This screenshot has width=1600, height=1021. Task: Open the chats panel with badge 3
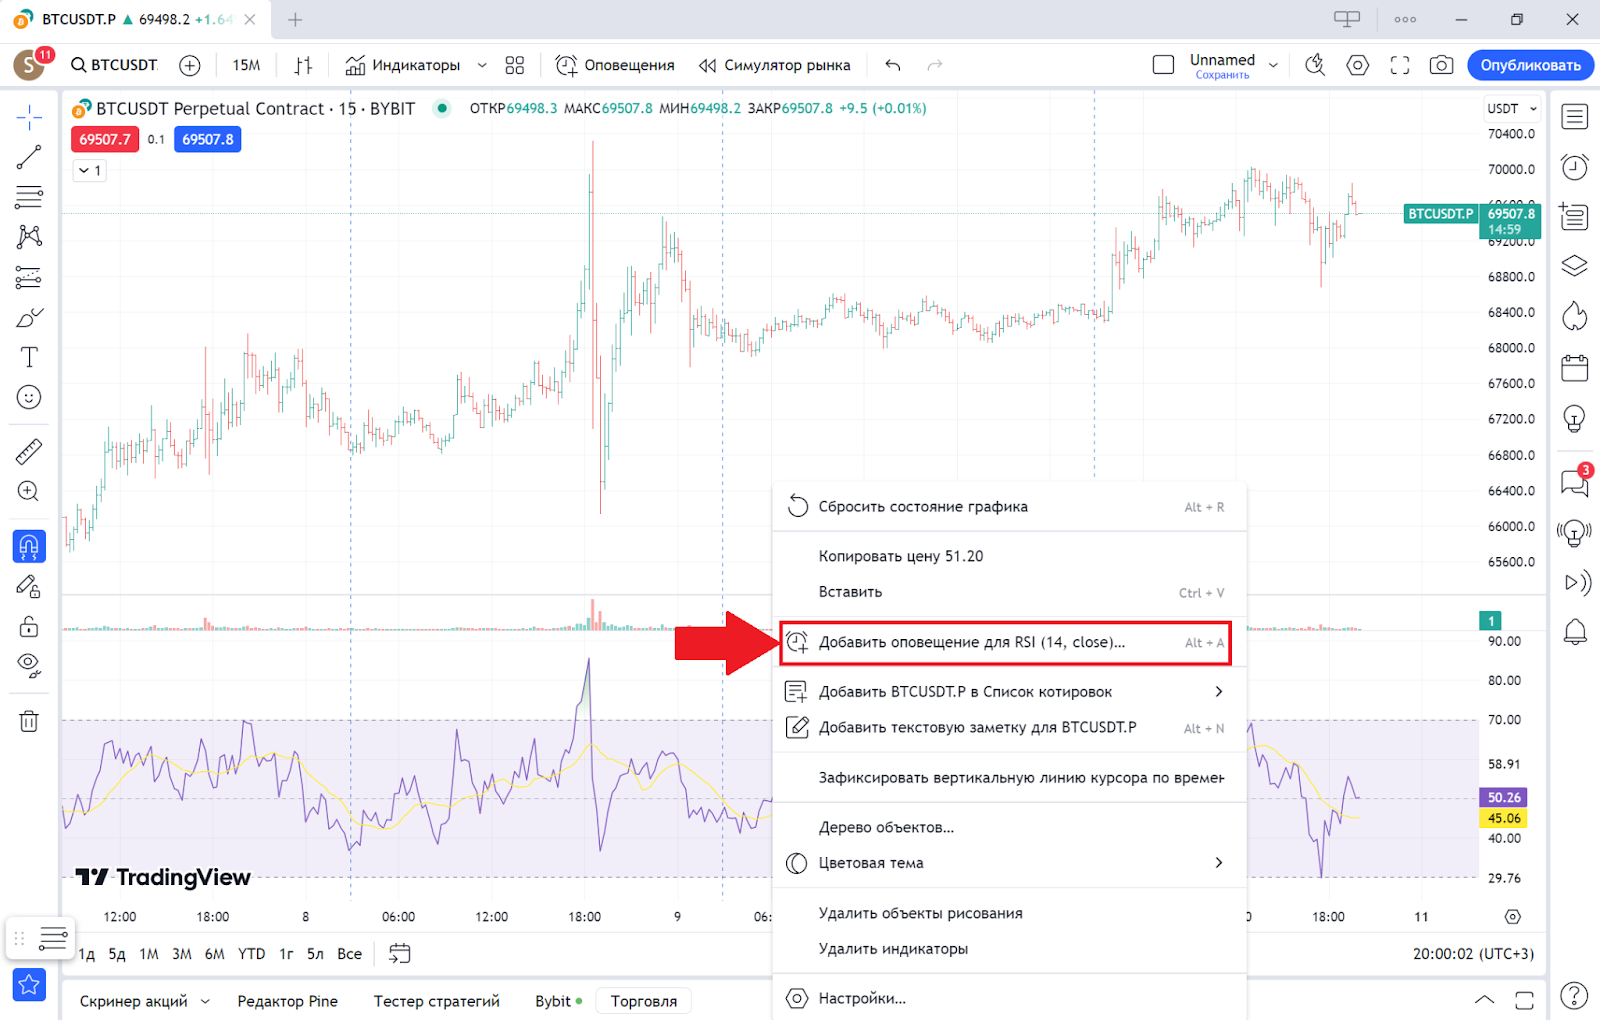coord(1575,483)
